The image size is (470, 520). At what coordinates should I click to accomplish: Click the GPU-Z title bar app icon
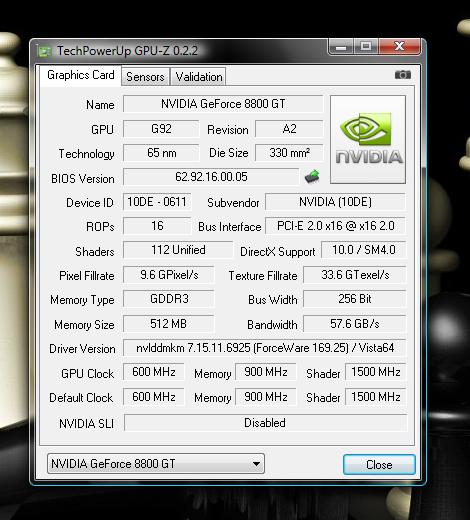point(45,51)
